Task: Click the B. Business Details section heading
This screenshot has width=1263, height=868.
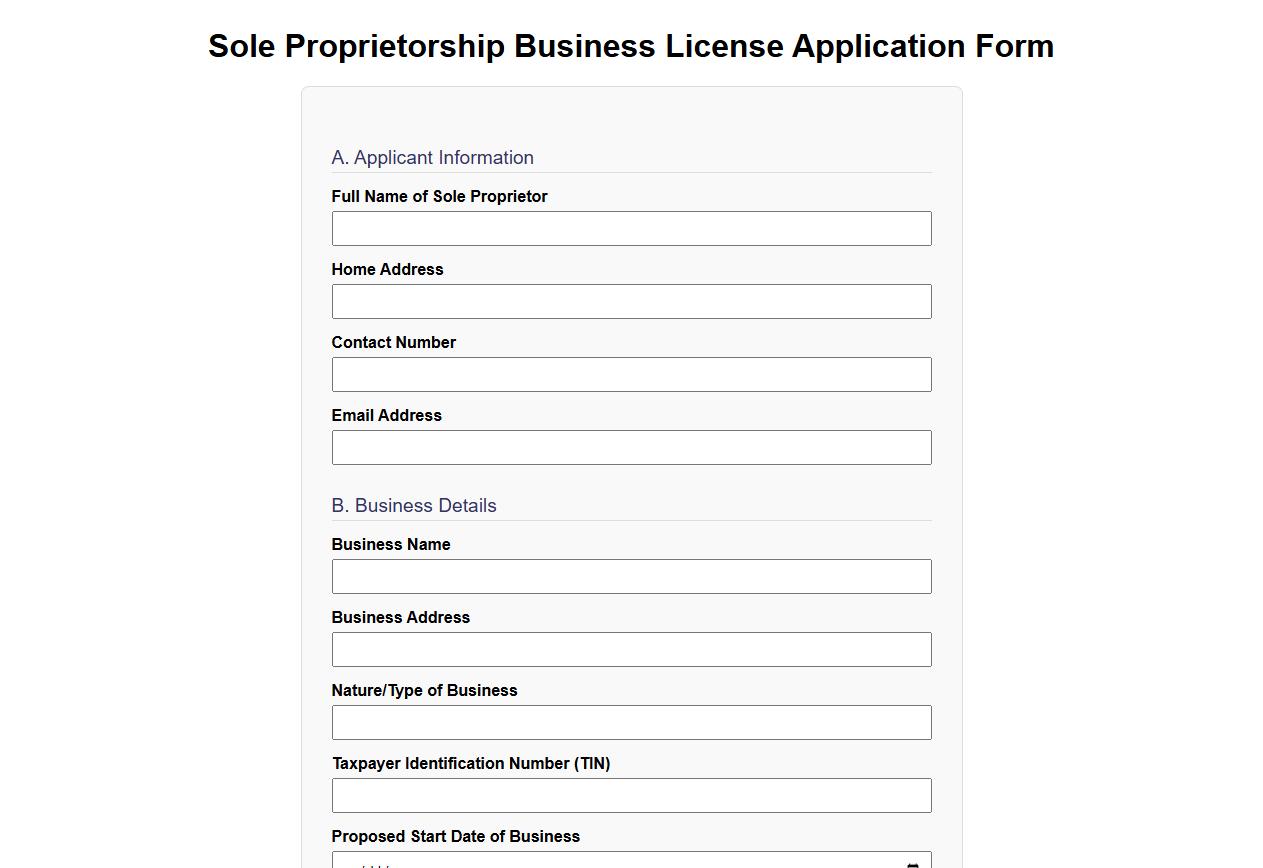Action: pos(414,505)
